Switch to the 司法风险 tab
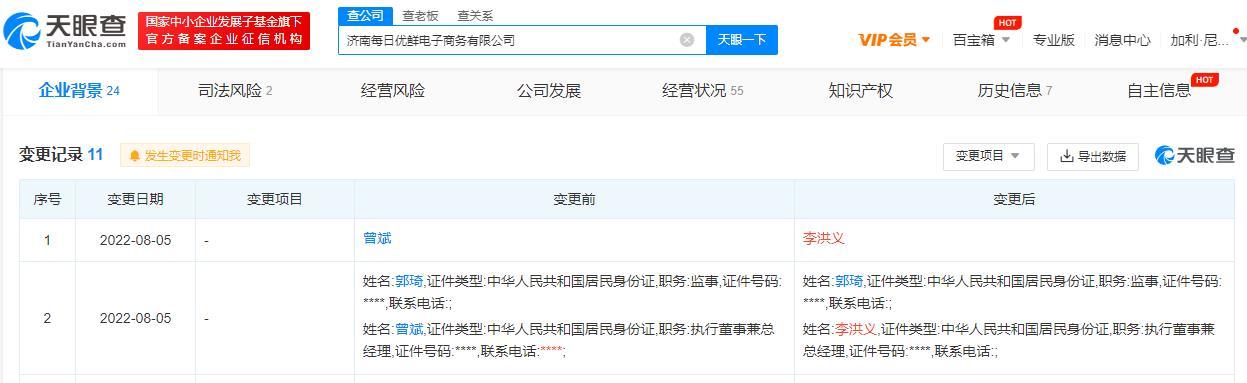This screenshot has height=383, width=1247. point(235,91)
